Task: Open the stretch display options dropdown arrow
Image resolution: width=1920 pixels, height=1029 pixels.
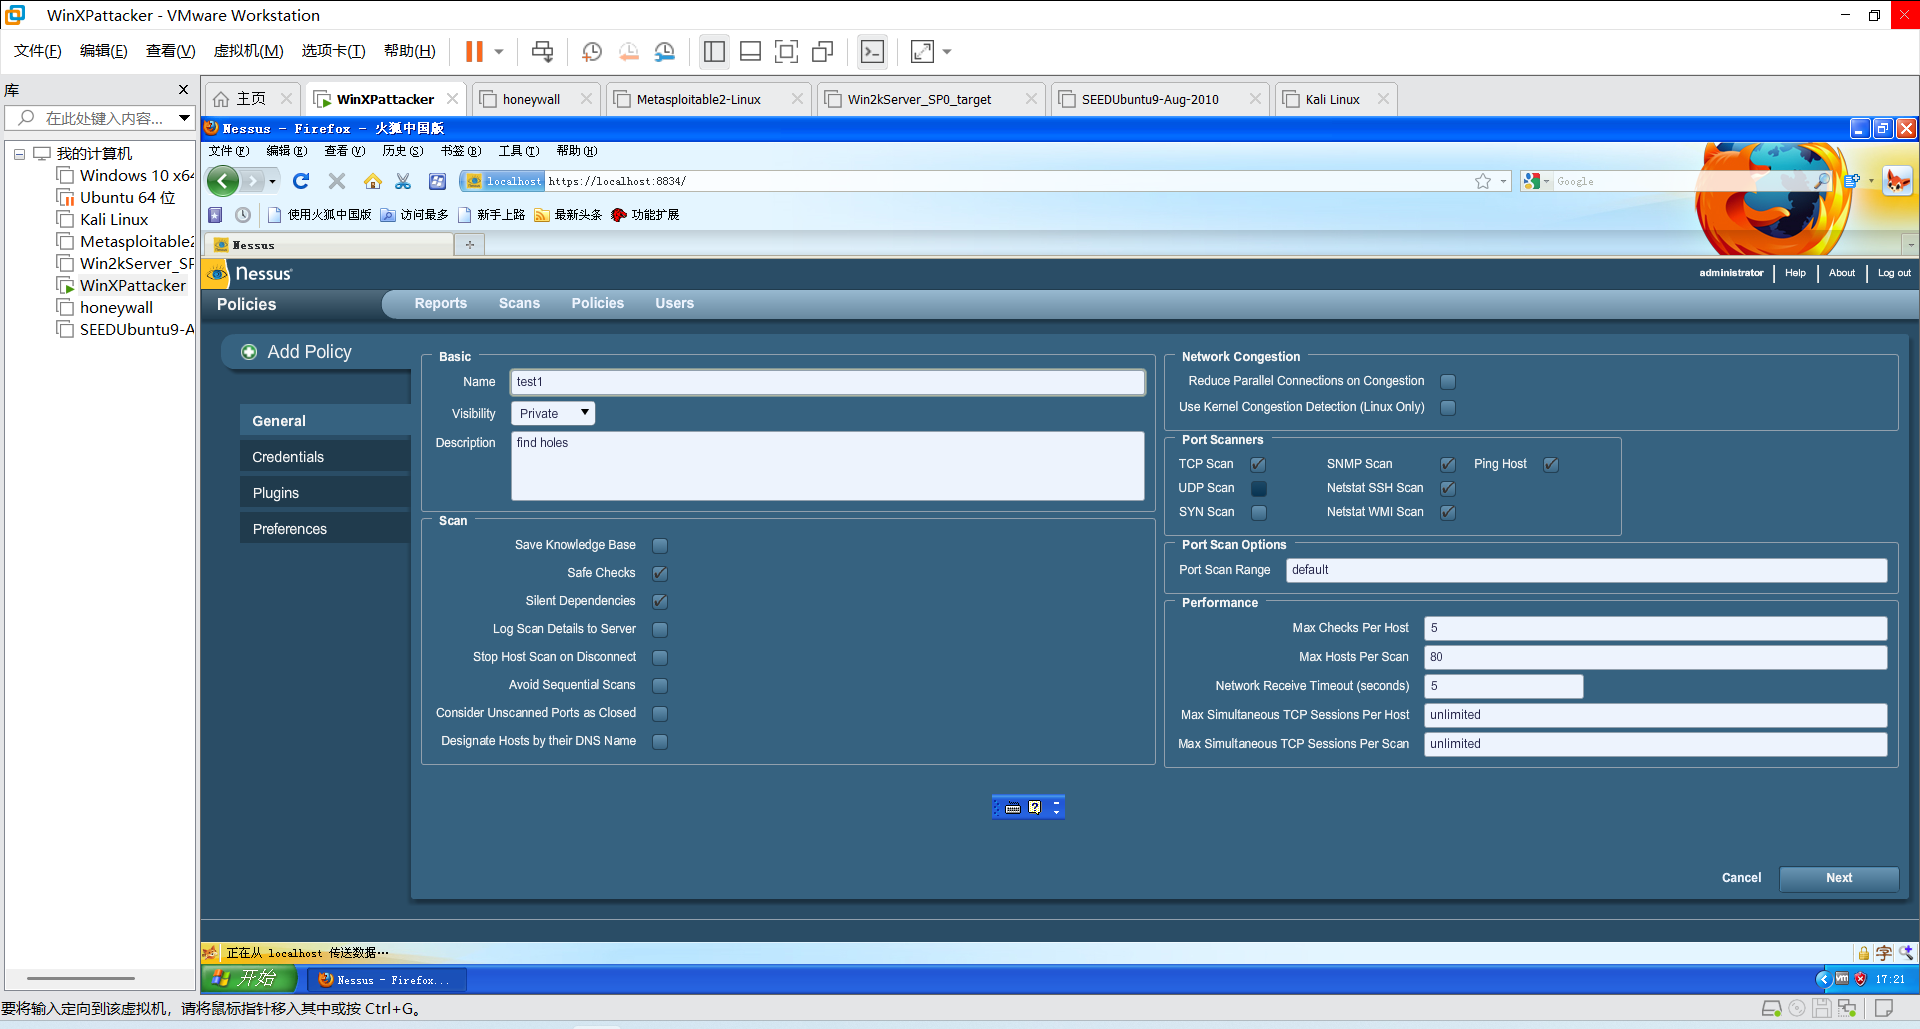Action: [947, 51]
